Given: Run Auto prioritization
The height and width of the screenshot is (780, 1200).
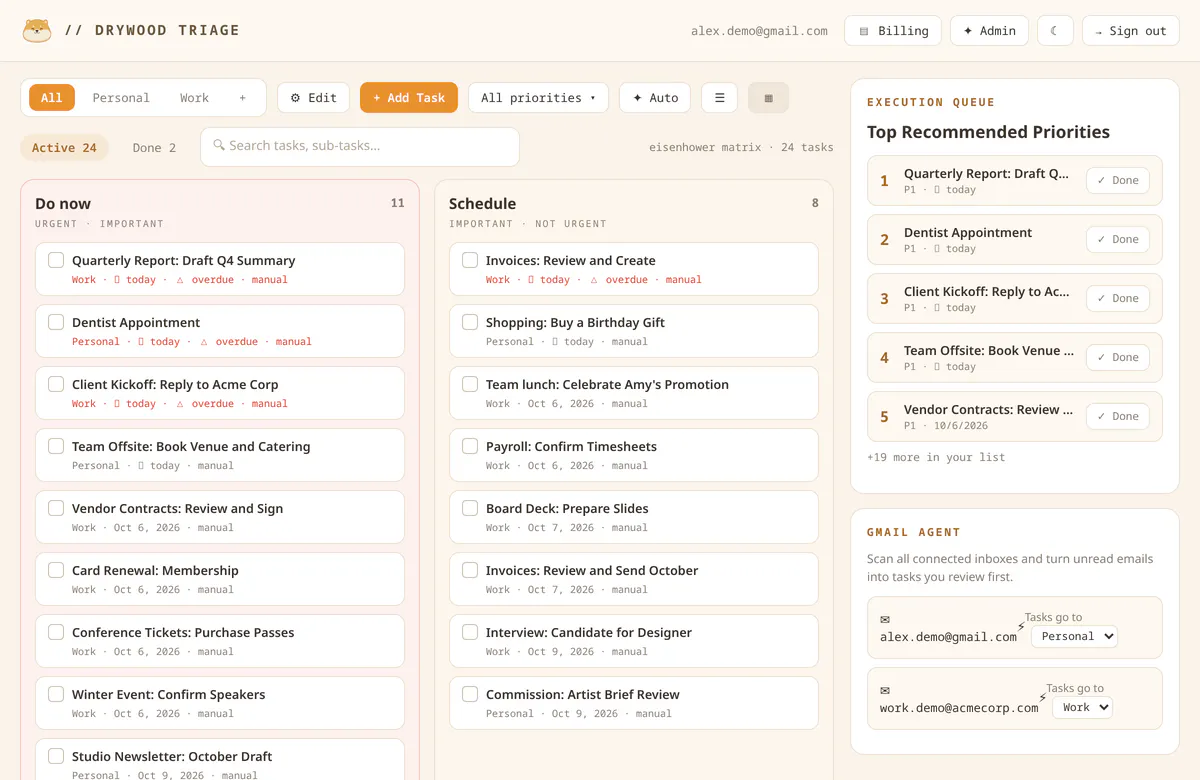Looking at the screenshot, I should pos(655,98).
